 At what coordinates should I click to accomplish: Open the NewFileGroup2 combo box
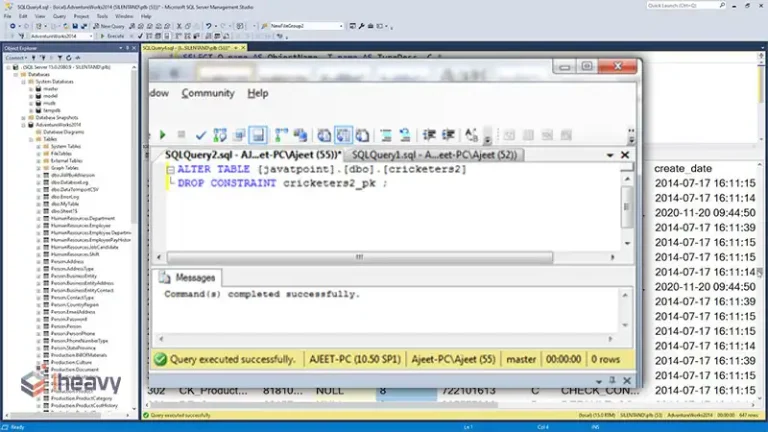point(306,26)
